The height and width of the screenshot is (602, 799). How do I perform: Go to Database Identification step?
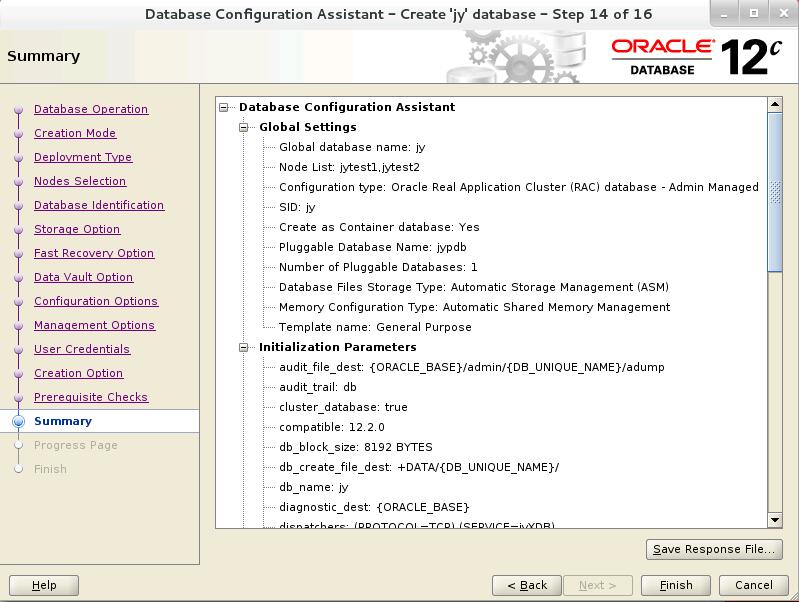pos(99,205)
